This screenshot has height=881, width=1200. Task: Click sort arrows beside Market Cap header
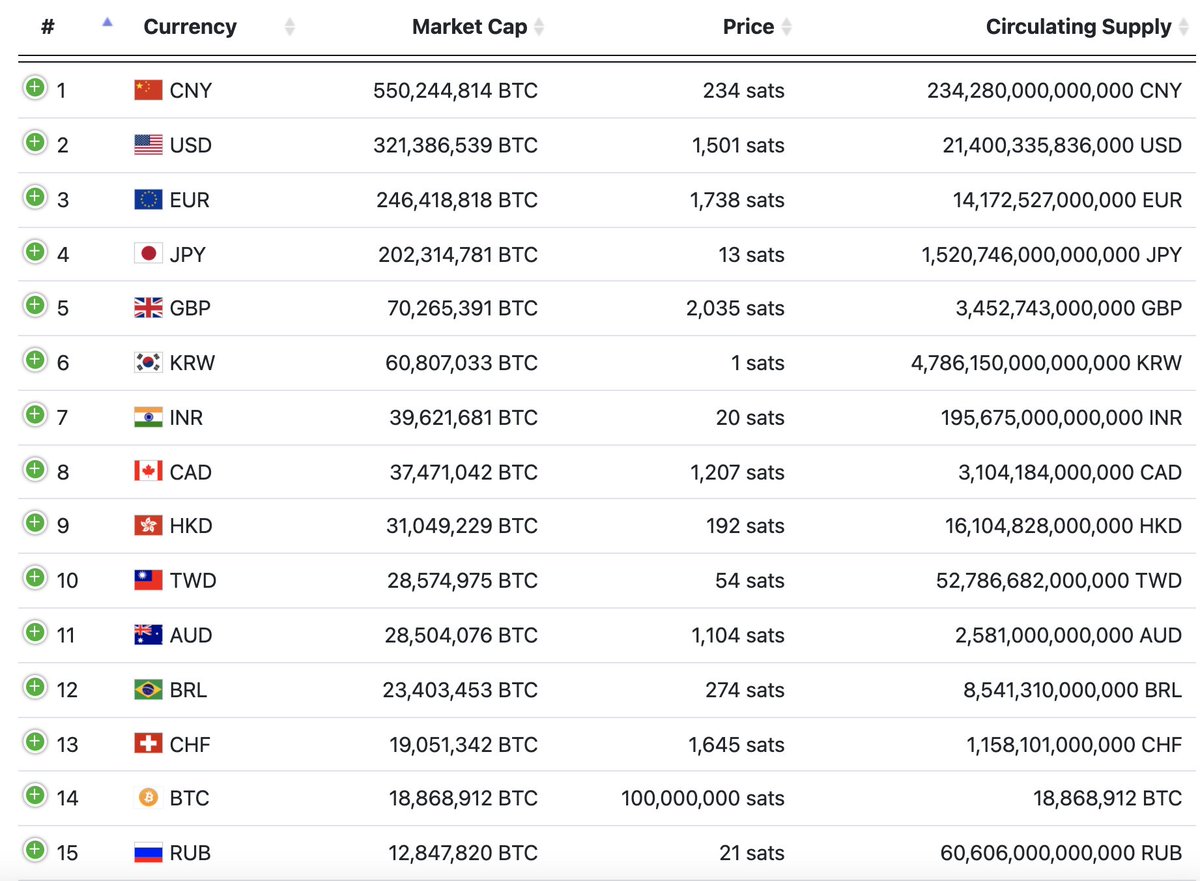539,27
